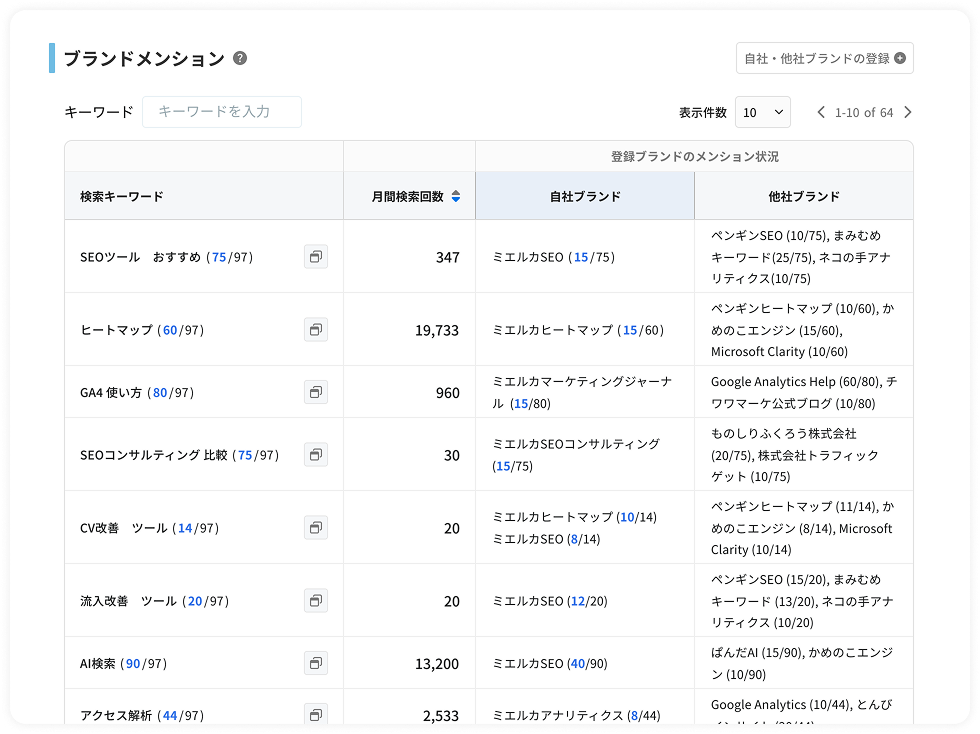Click the blue 75 count in SEOツール row
This screenshot has width=980, height=734.
point(219,257)
